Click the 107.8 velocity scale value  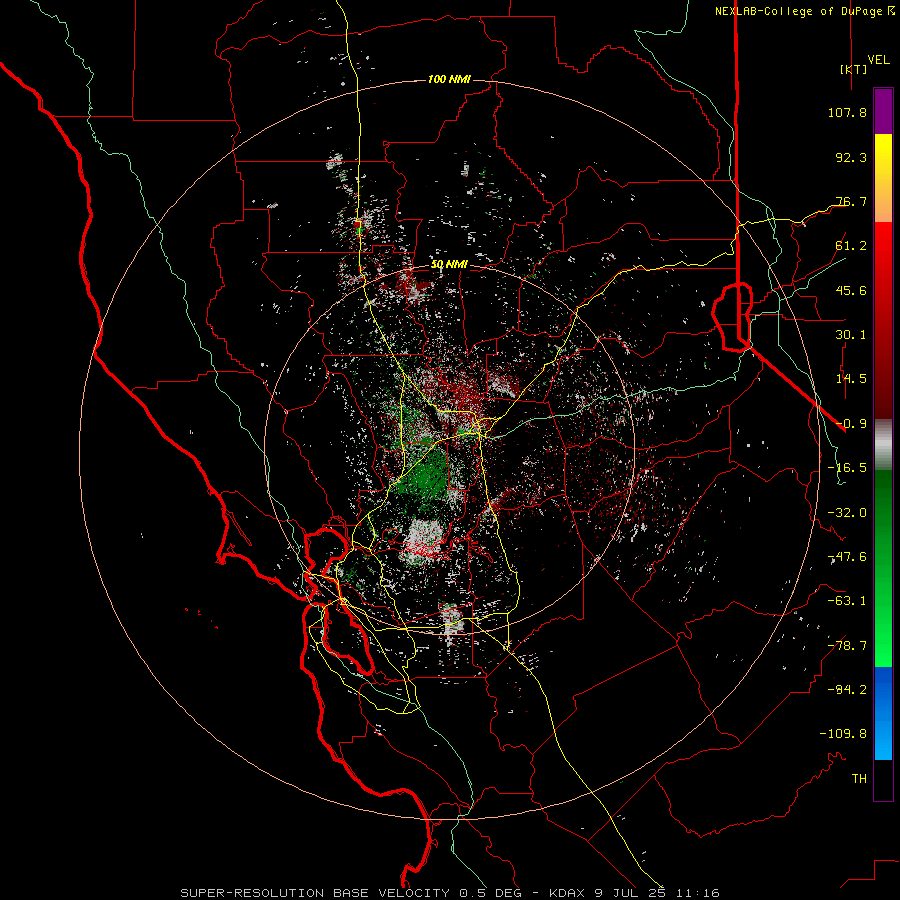click(x=847, y=112)
